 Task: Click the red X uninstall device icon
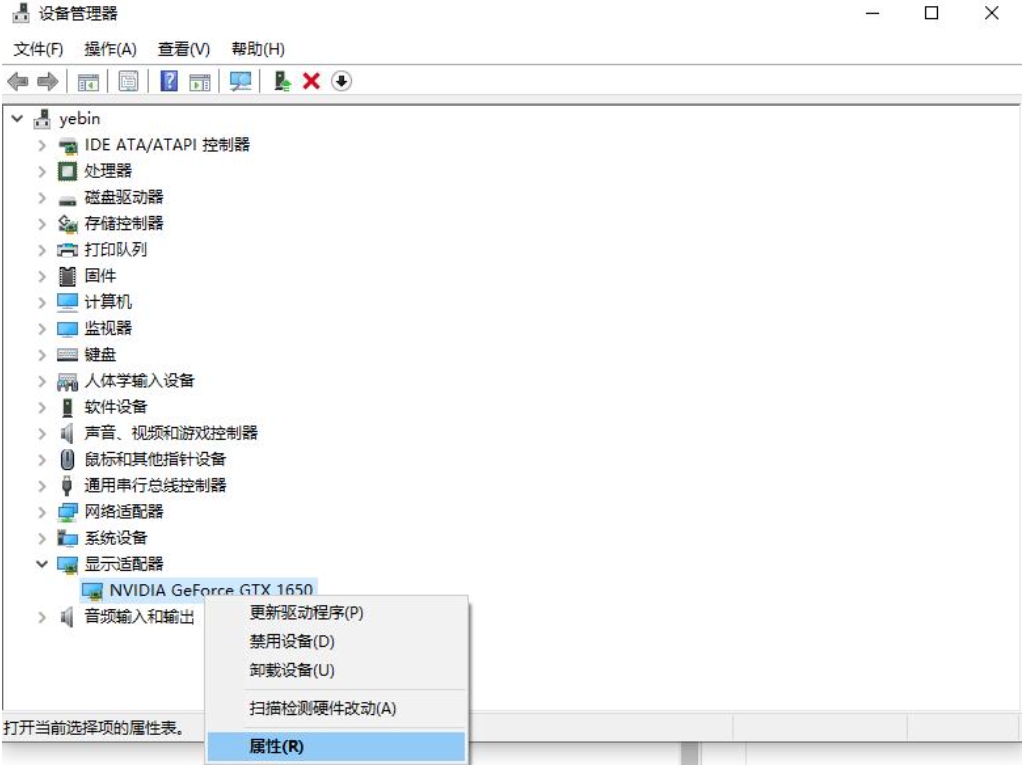[x=311, y=82]
